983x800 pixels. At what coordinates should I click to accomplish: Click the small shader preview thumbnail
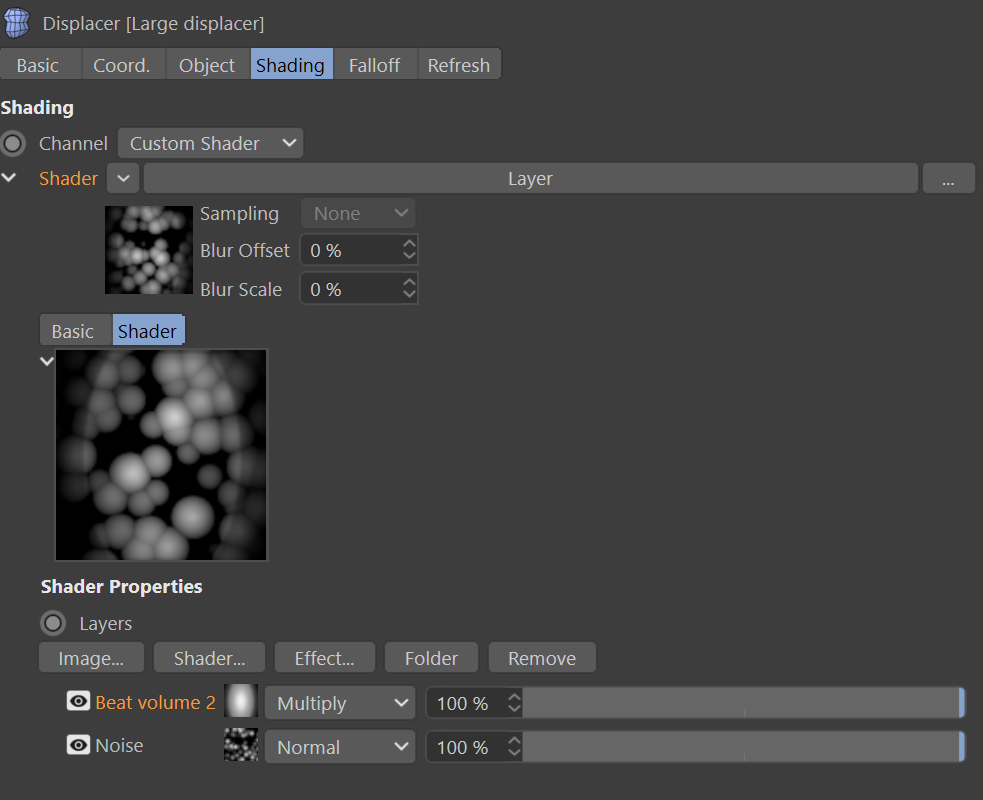coord(148,250)
